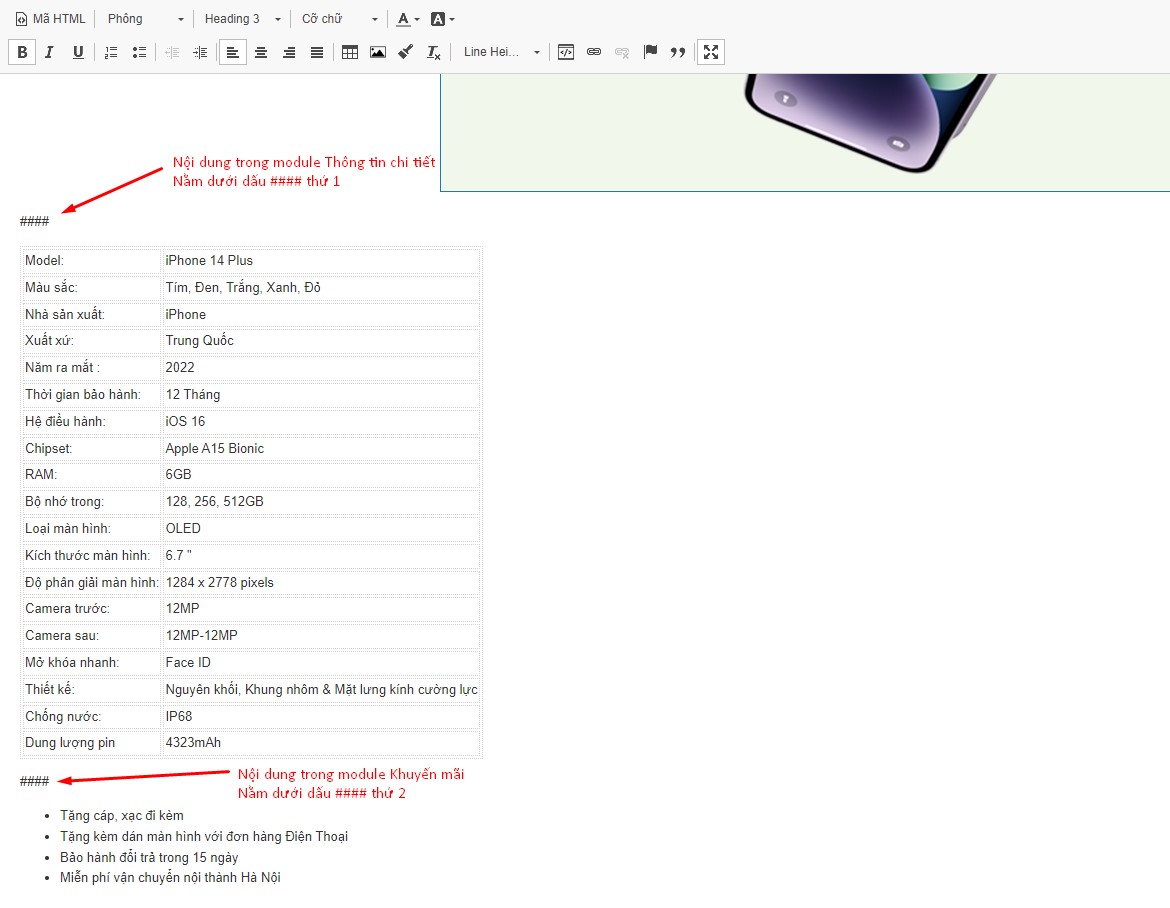1170x908 pixels.
Task: Click the cell "iPhone 14 Plus"
Action: click(322, 260)
